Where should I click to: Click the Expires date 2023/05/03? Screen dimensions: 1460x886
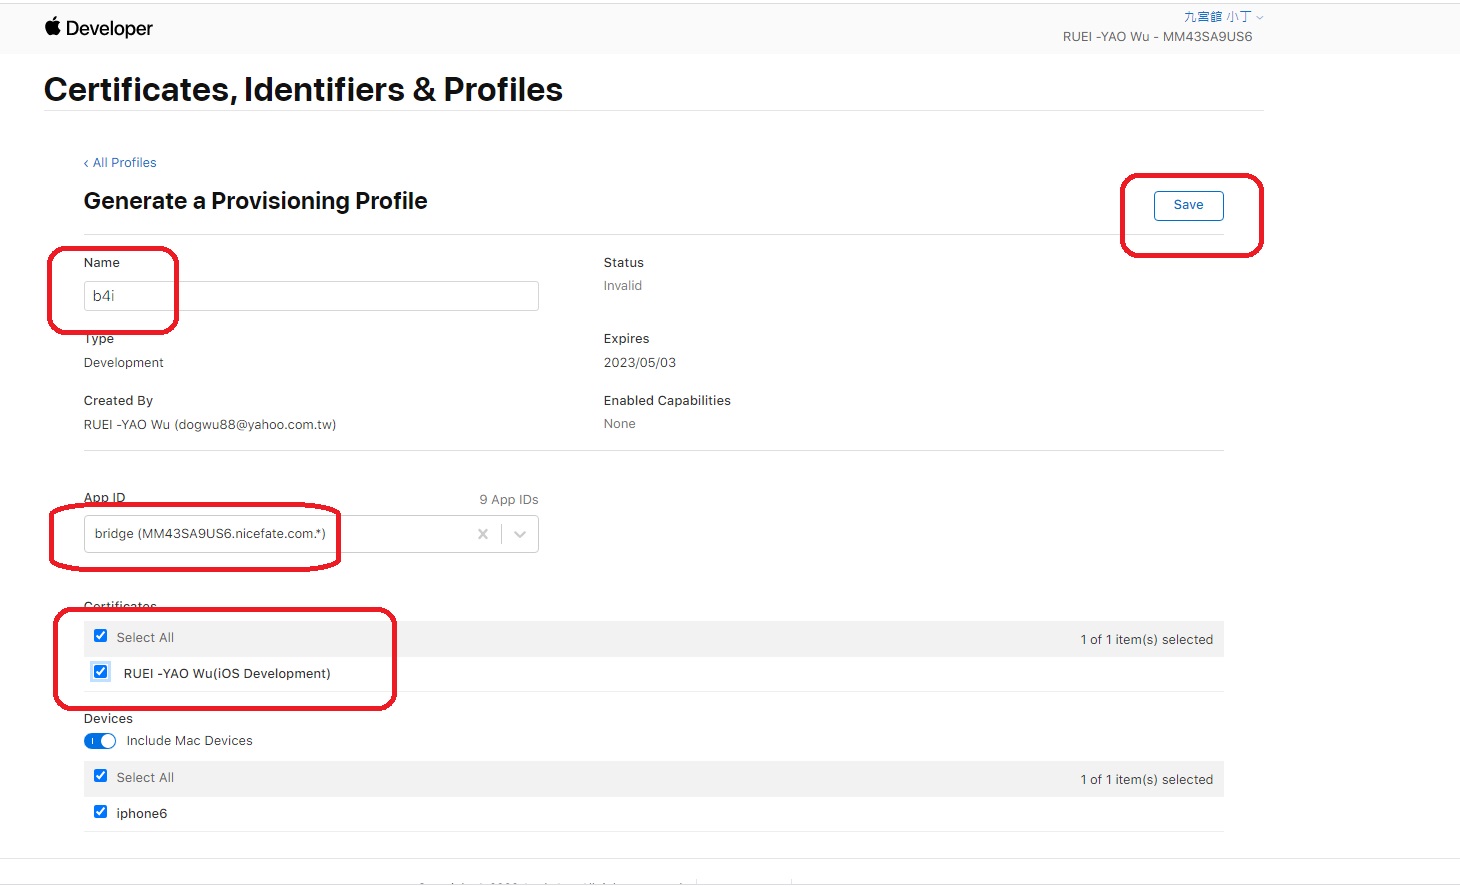[640, 363]
